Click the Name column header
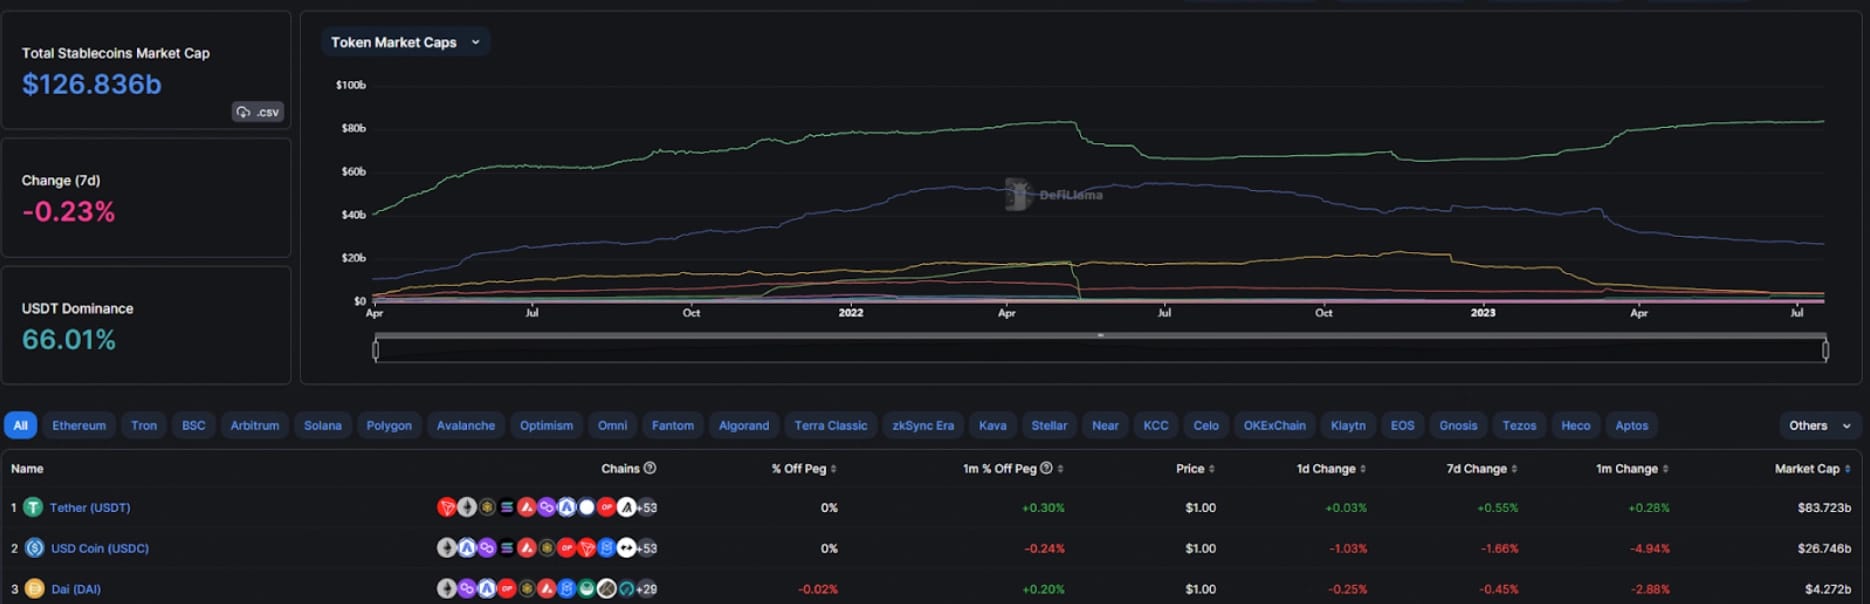The image size is (1870, 604). point(27,468)
